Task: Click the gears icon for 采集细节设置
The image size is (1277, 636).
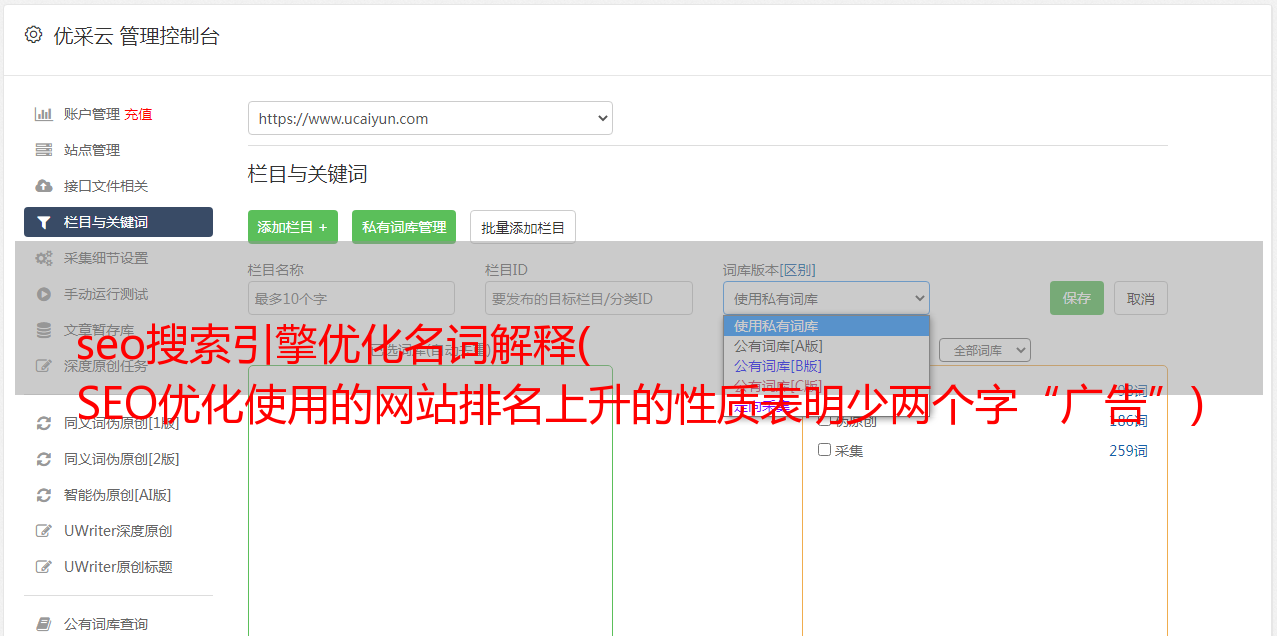Action: point(44,258)
